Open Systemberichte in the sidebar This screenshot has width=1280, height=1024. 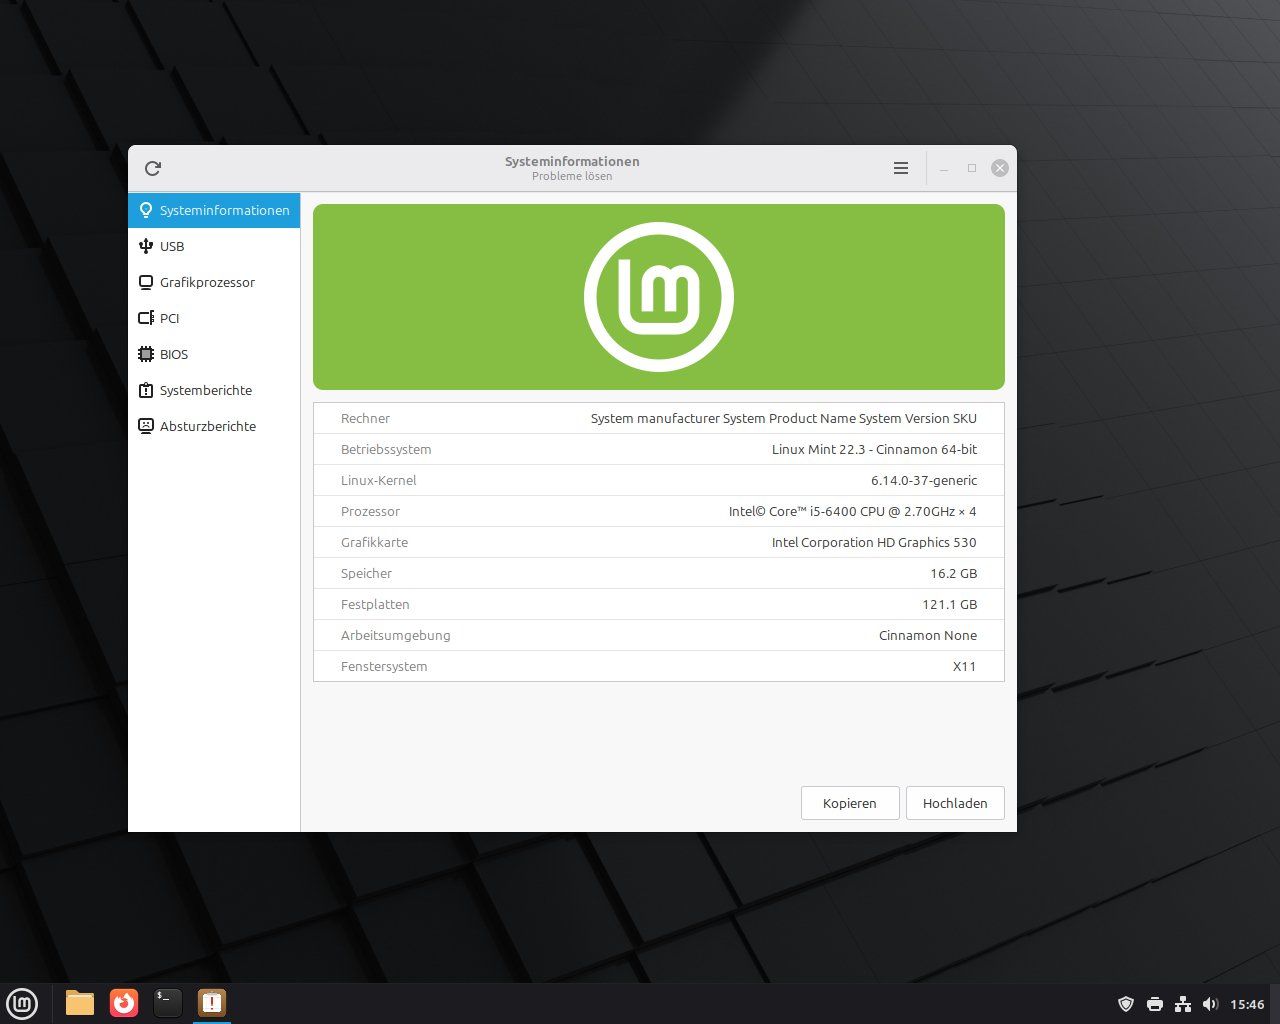(x=214, y=390)
